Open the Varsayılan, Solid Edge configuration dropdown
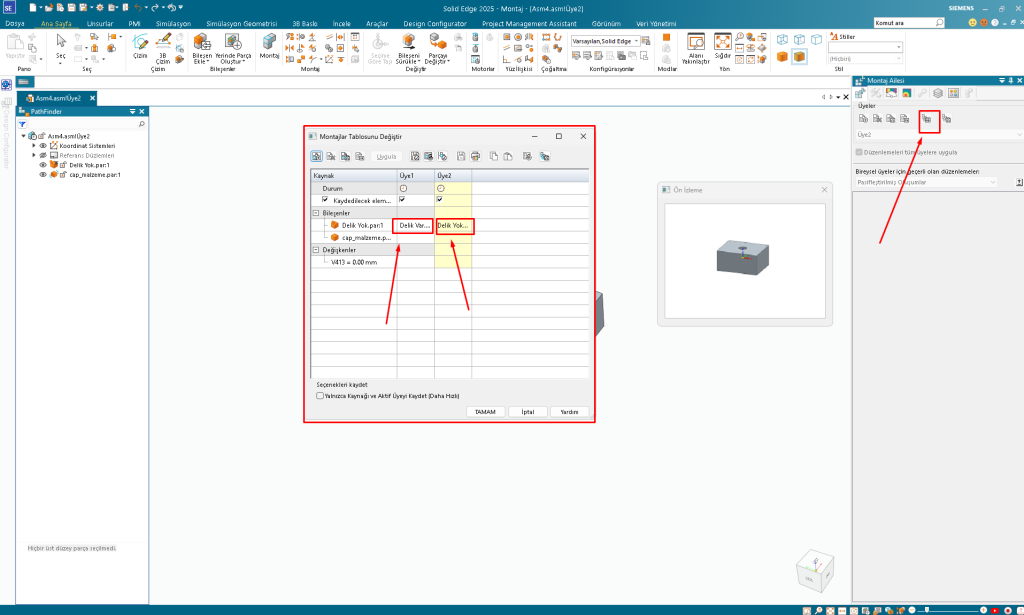This screenshot has width=1024, height=615. pos(607,41)
